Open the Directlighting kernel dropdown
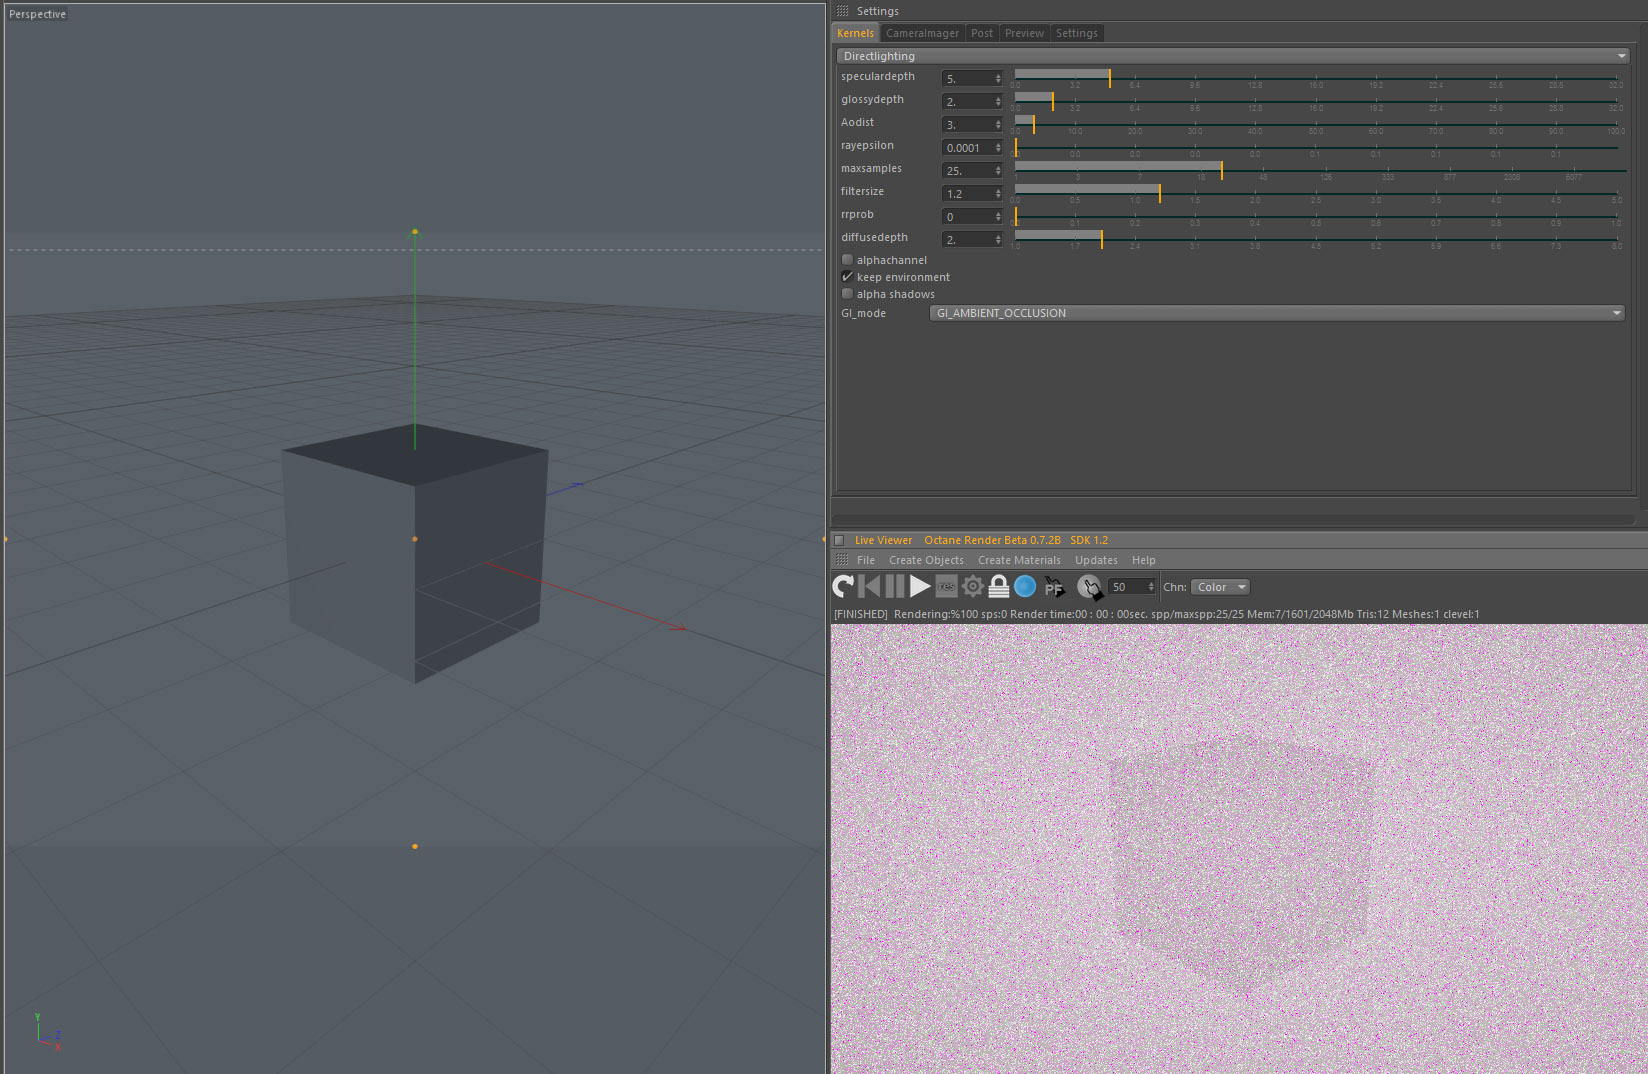 point(1233,56)
